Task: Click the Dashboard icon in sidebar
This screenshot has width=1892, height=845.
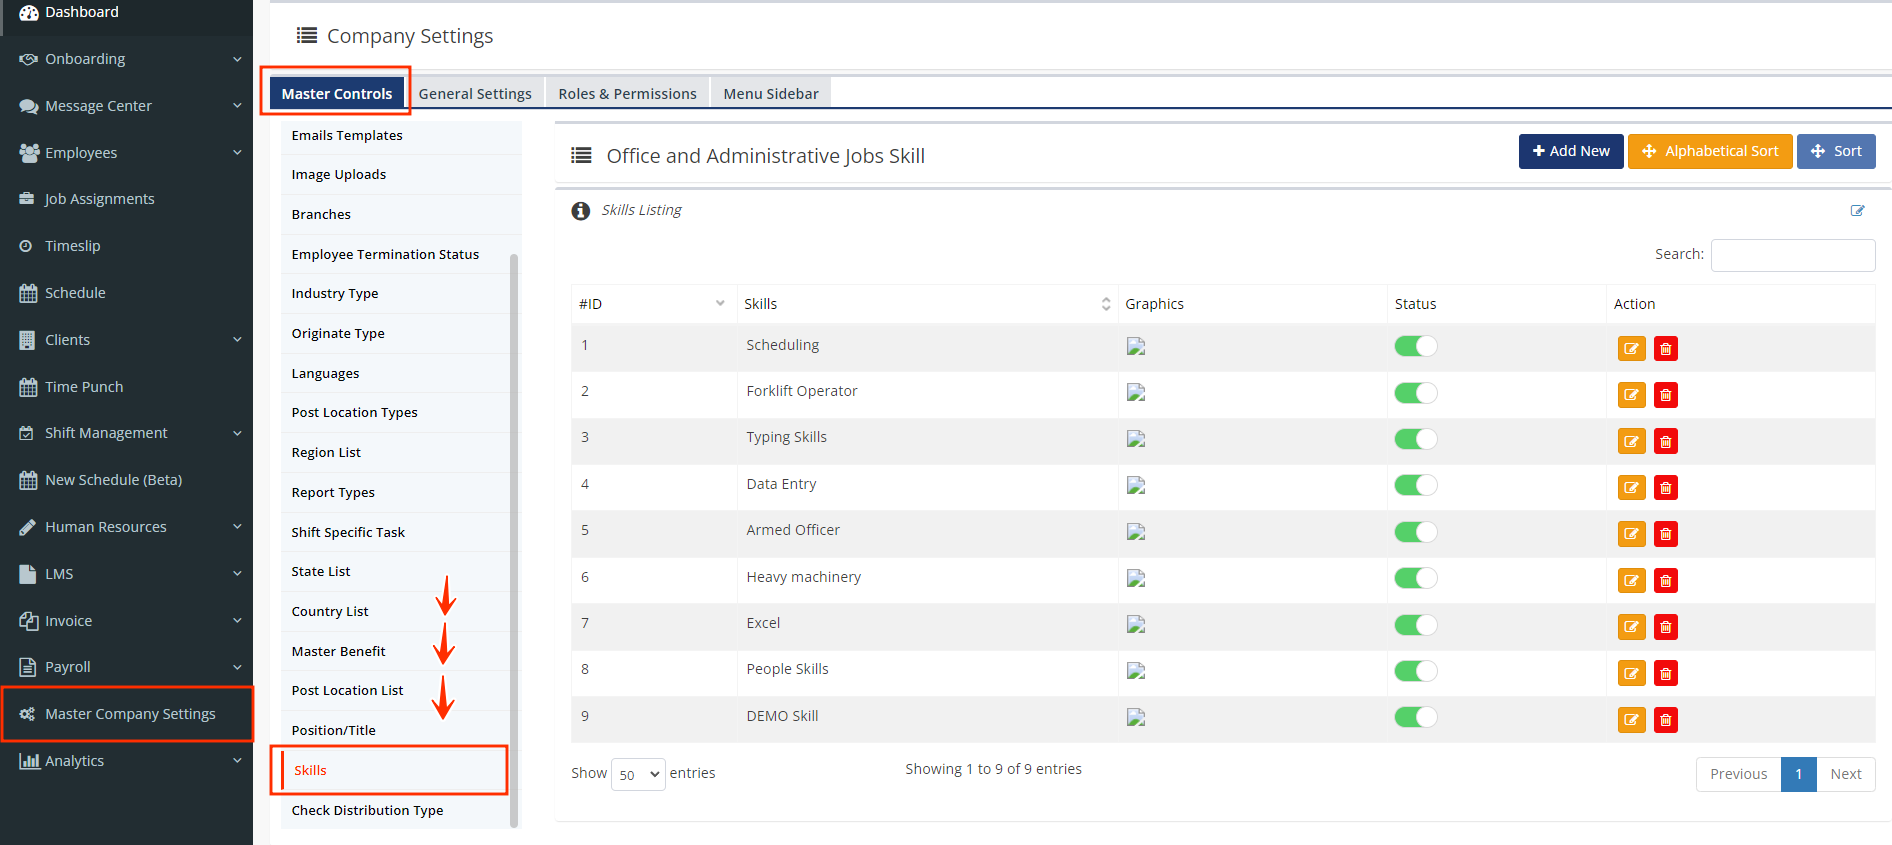Action: point(28,12)
